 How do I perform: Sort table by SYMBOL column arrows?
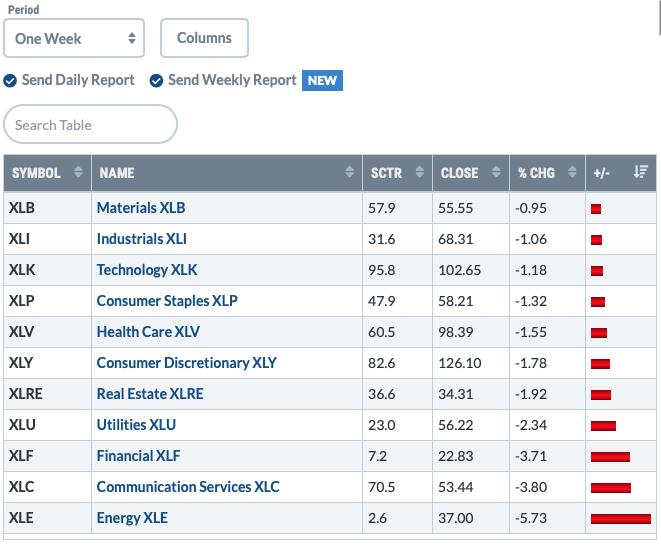click(x=78, y=172)
